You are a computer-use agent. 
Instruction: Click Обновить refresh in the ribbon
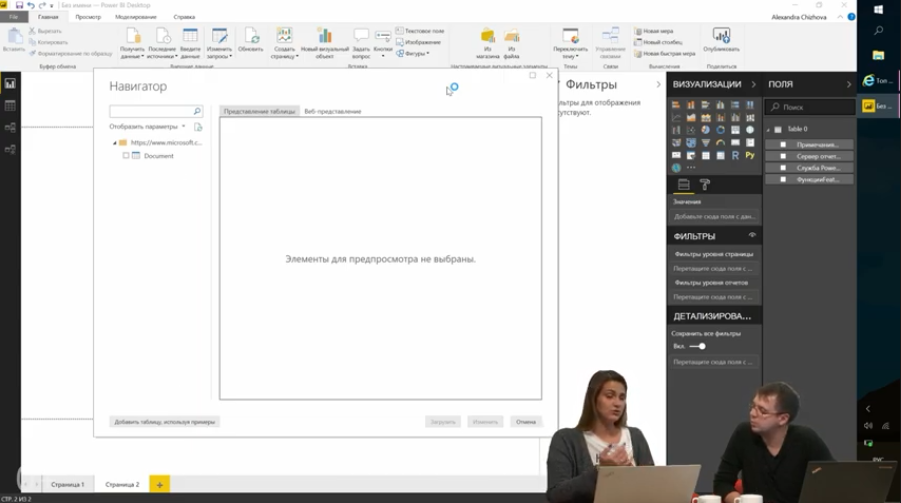(251, 41)
